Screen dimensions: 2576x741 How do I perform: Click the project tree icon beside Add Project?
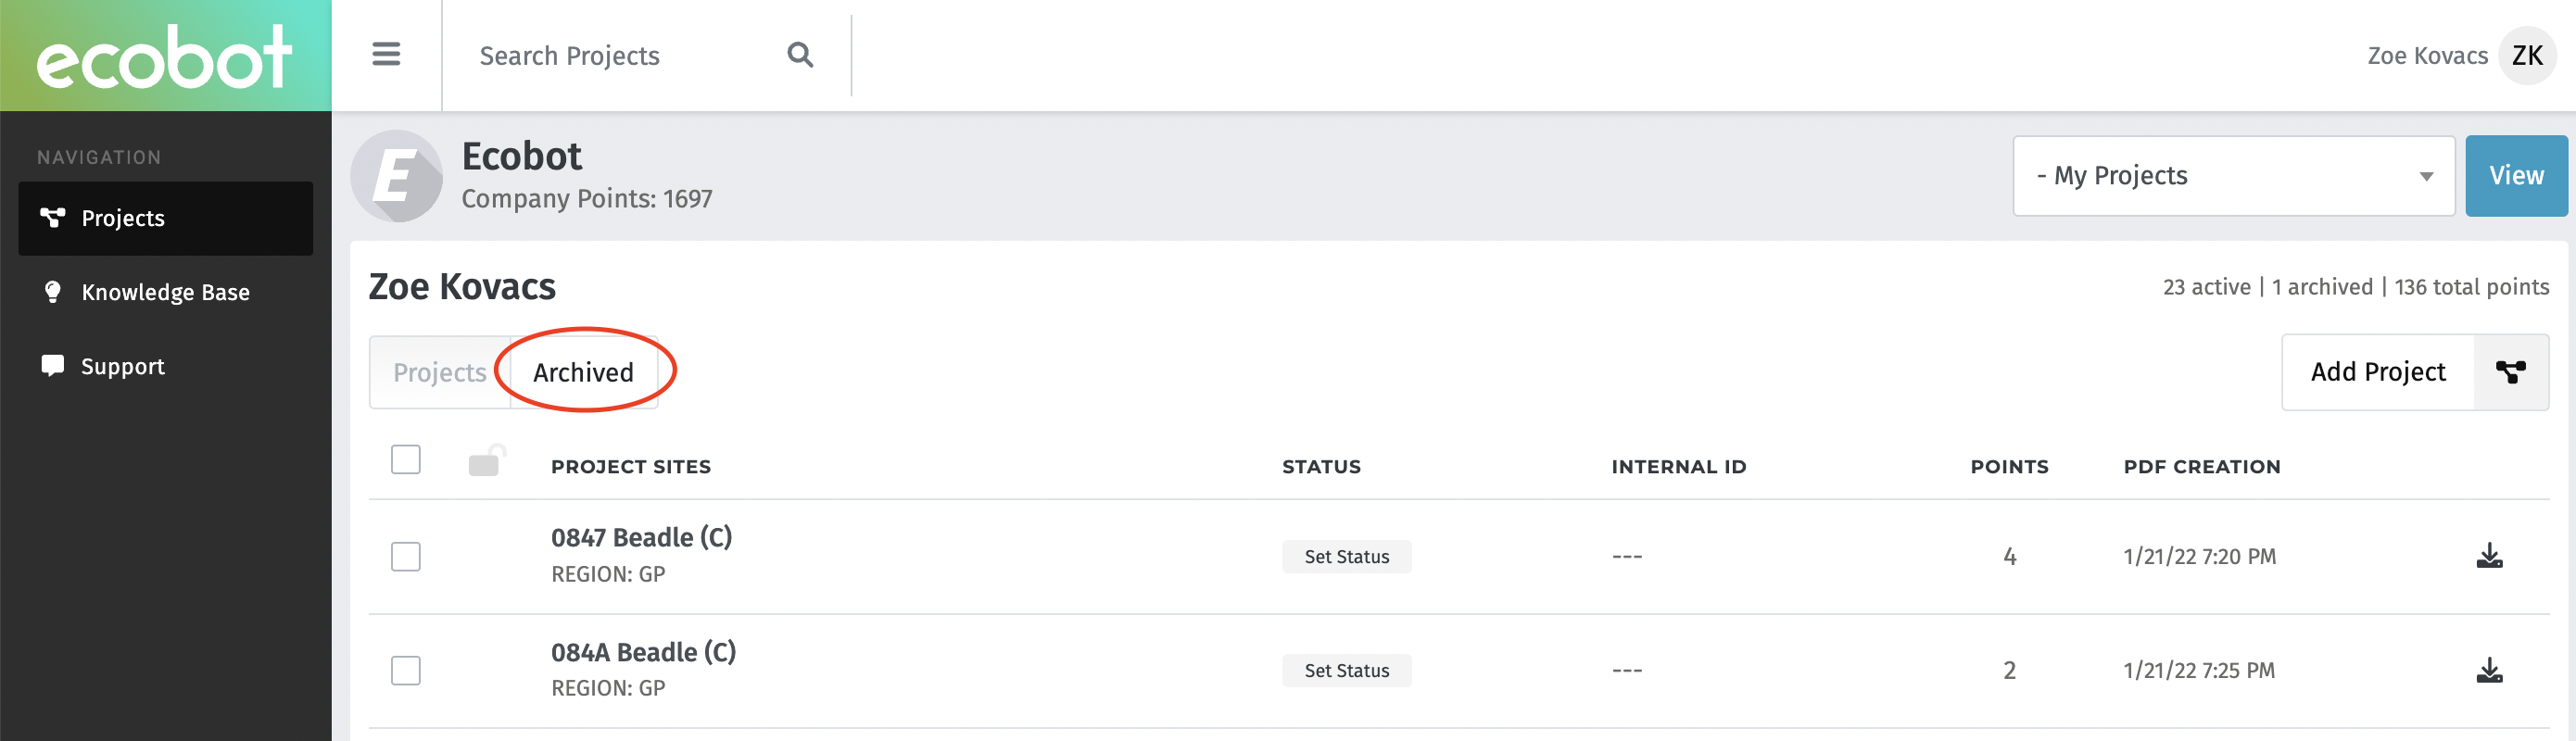(x=2510, y=372)
